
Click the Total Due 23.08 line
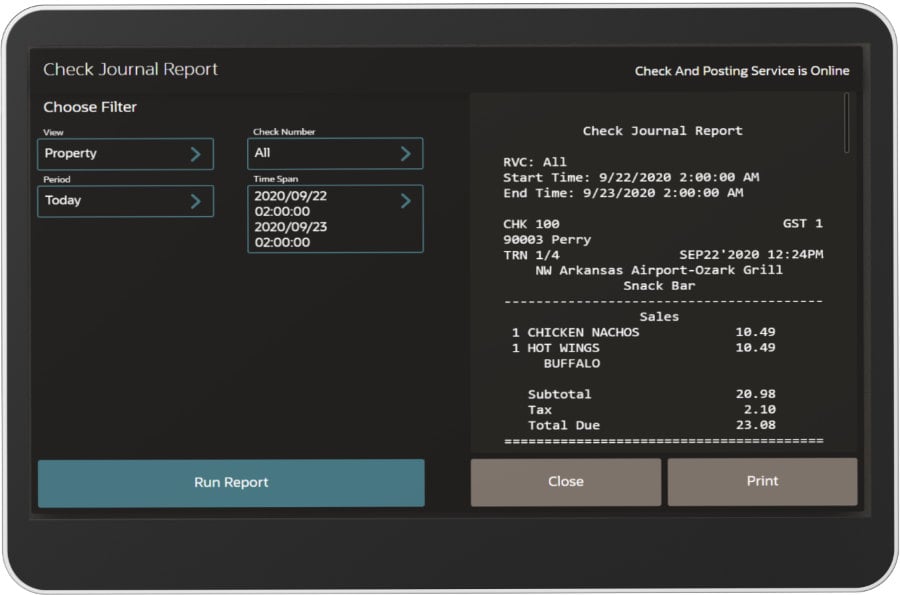pyautogui.click(x=651, y=425)
